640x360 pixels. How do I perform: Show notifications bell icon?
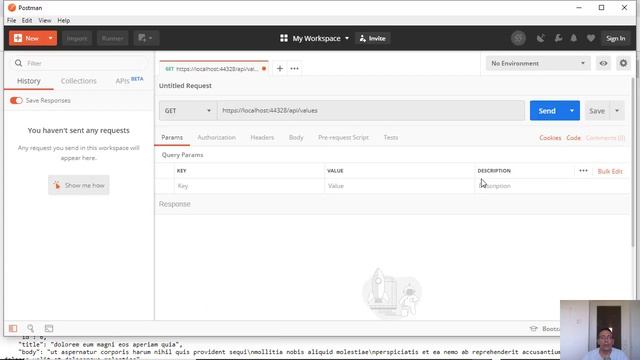pos(573,38)
